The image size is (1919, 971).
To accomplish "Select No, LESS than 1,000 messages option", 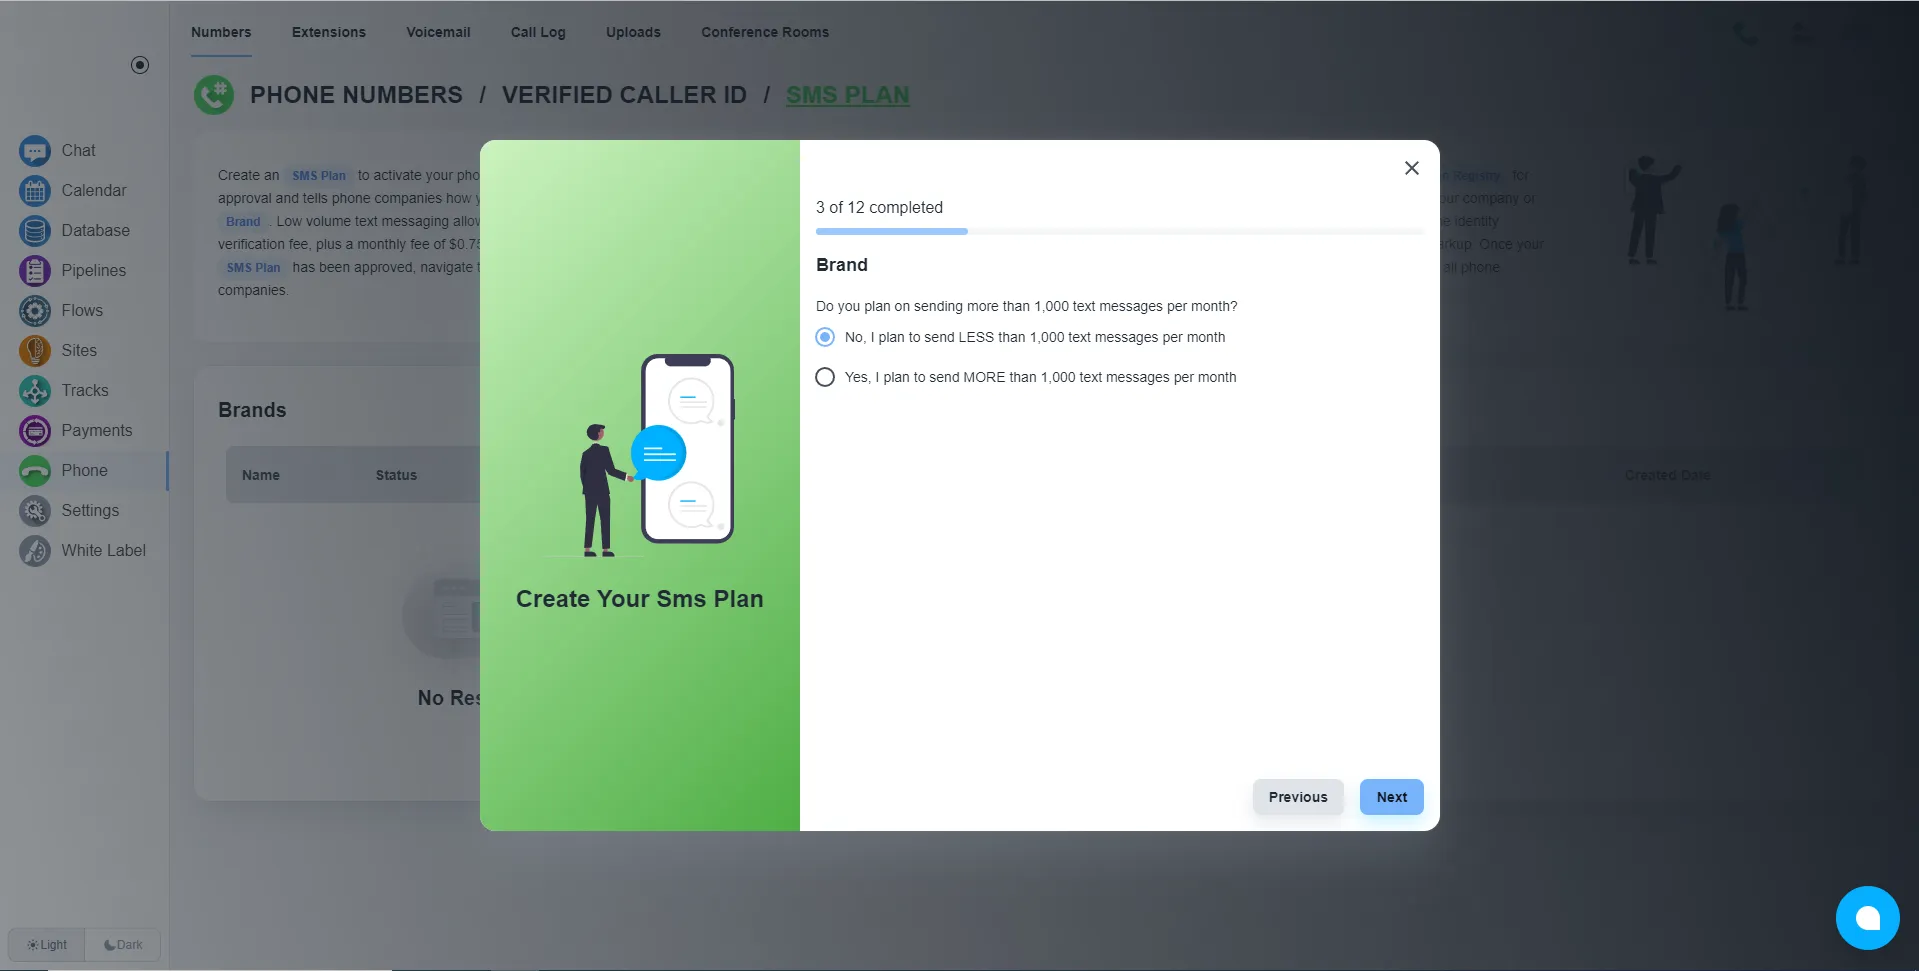I will click(825, 337).
